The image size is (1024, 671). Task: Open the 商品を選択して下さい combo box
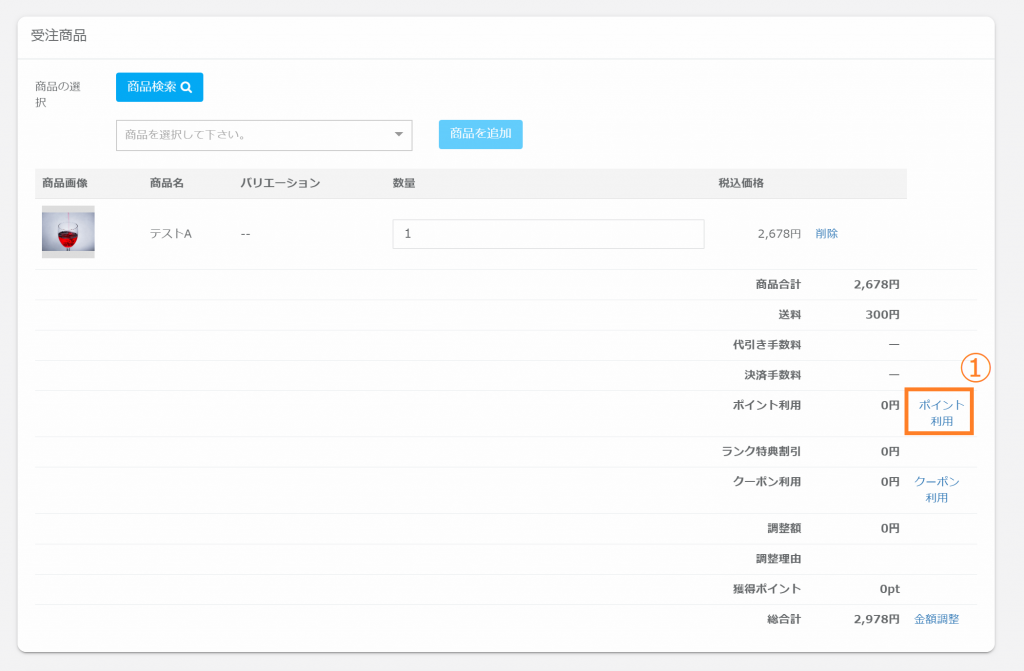(250, 135)
